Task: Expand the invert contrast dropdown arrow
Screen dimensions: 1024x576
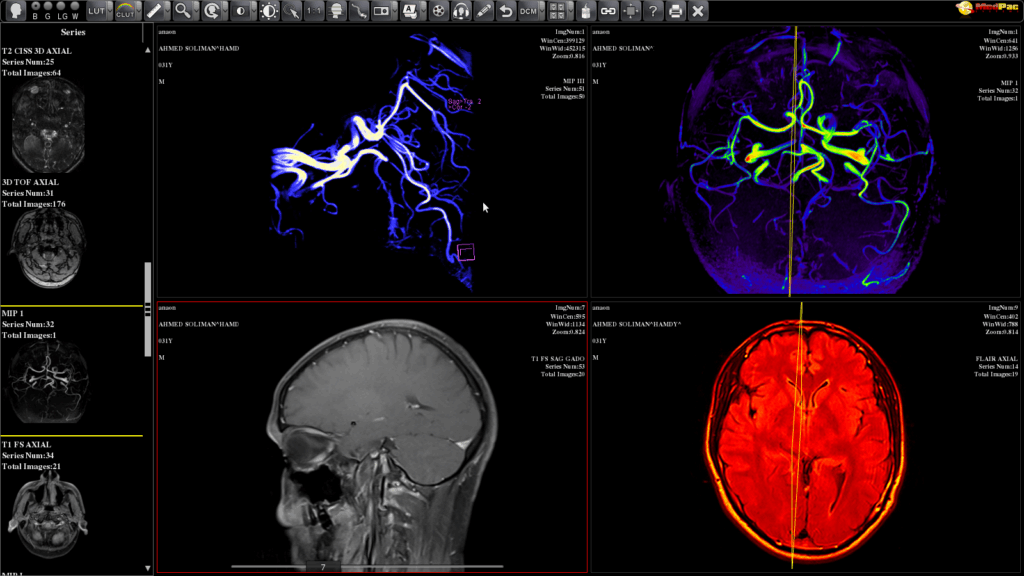Action: (x=253, y=11)
